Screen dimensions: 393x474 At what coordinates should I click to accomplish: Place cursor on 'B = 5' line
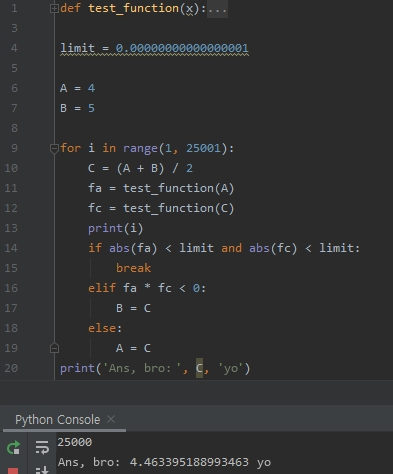tap(77, 108)
